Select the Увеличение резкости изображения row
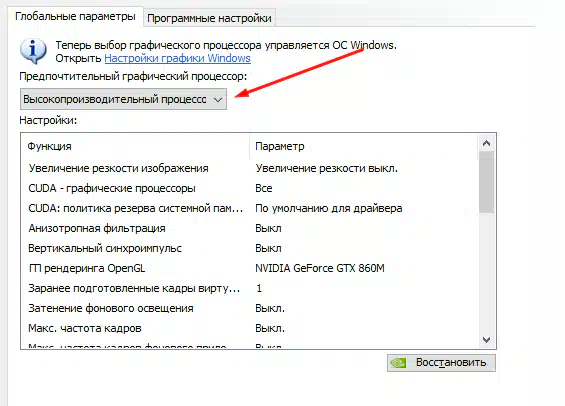565x406 pixels. (249, 168)
